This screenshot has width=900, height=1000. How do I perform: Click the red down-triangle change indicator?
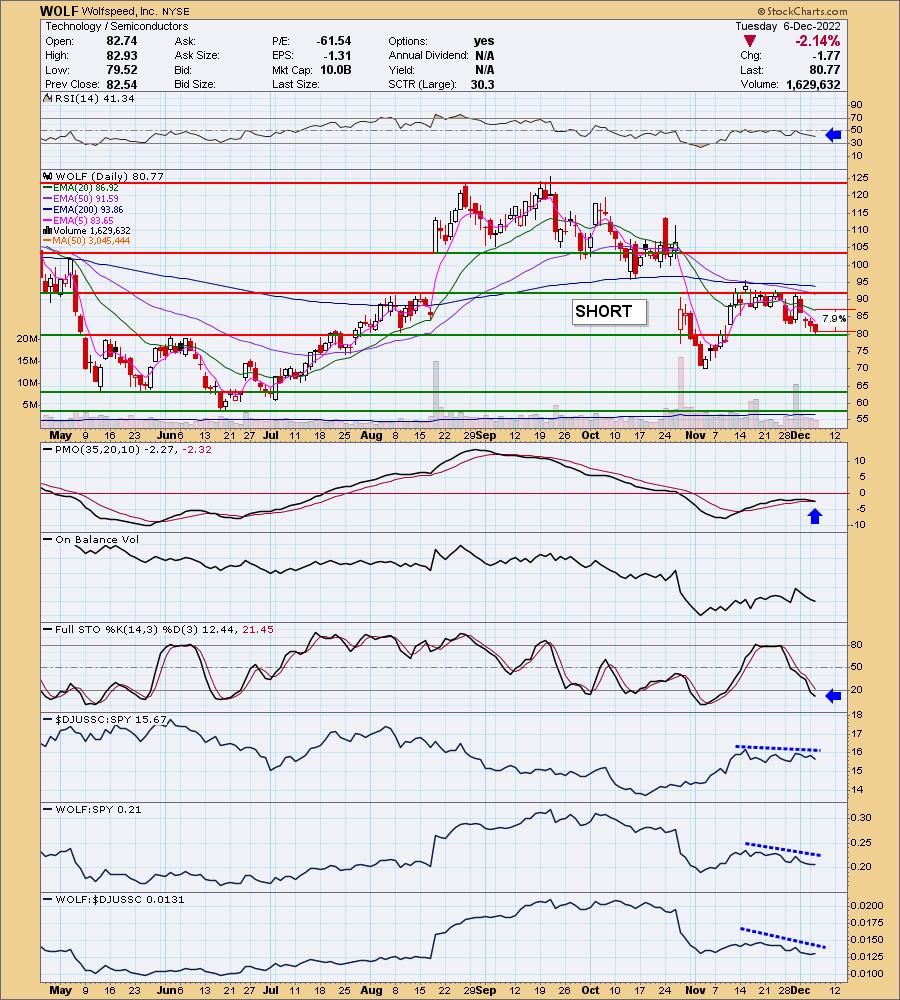pos(750,41)
